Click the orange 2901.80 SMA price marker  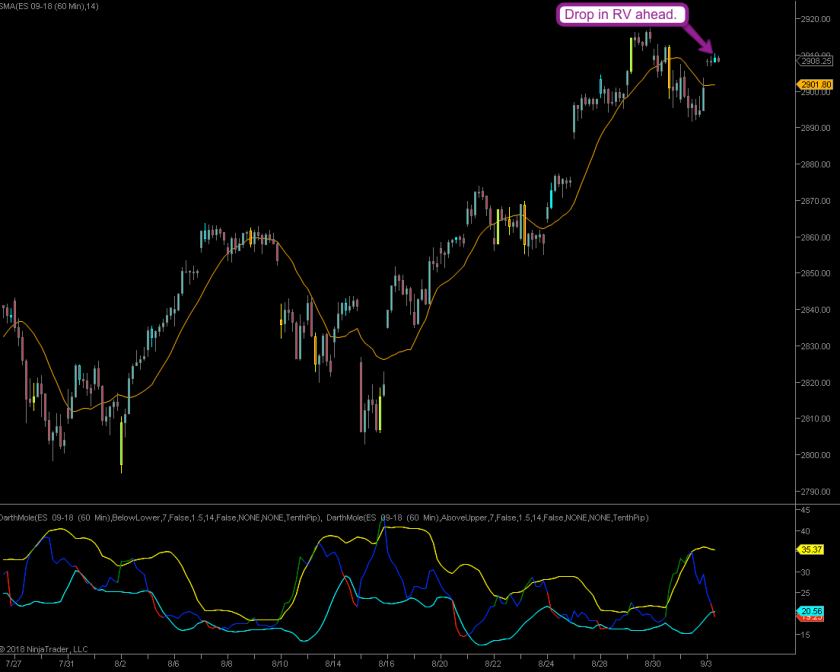[x=813, y=85]
